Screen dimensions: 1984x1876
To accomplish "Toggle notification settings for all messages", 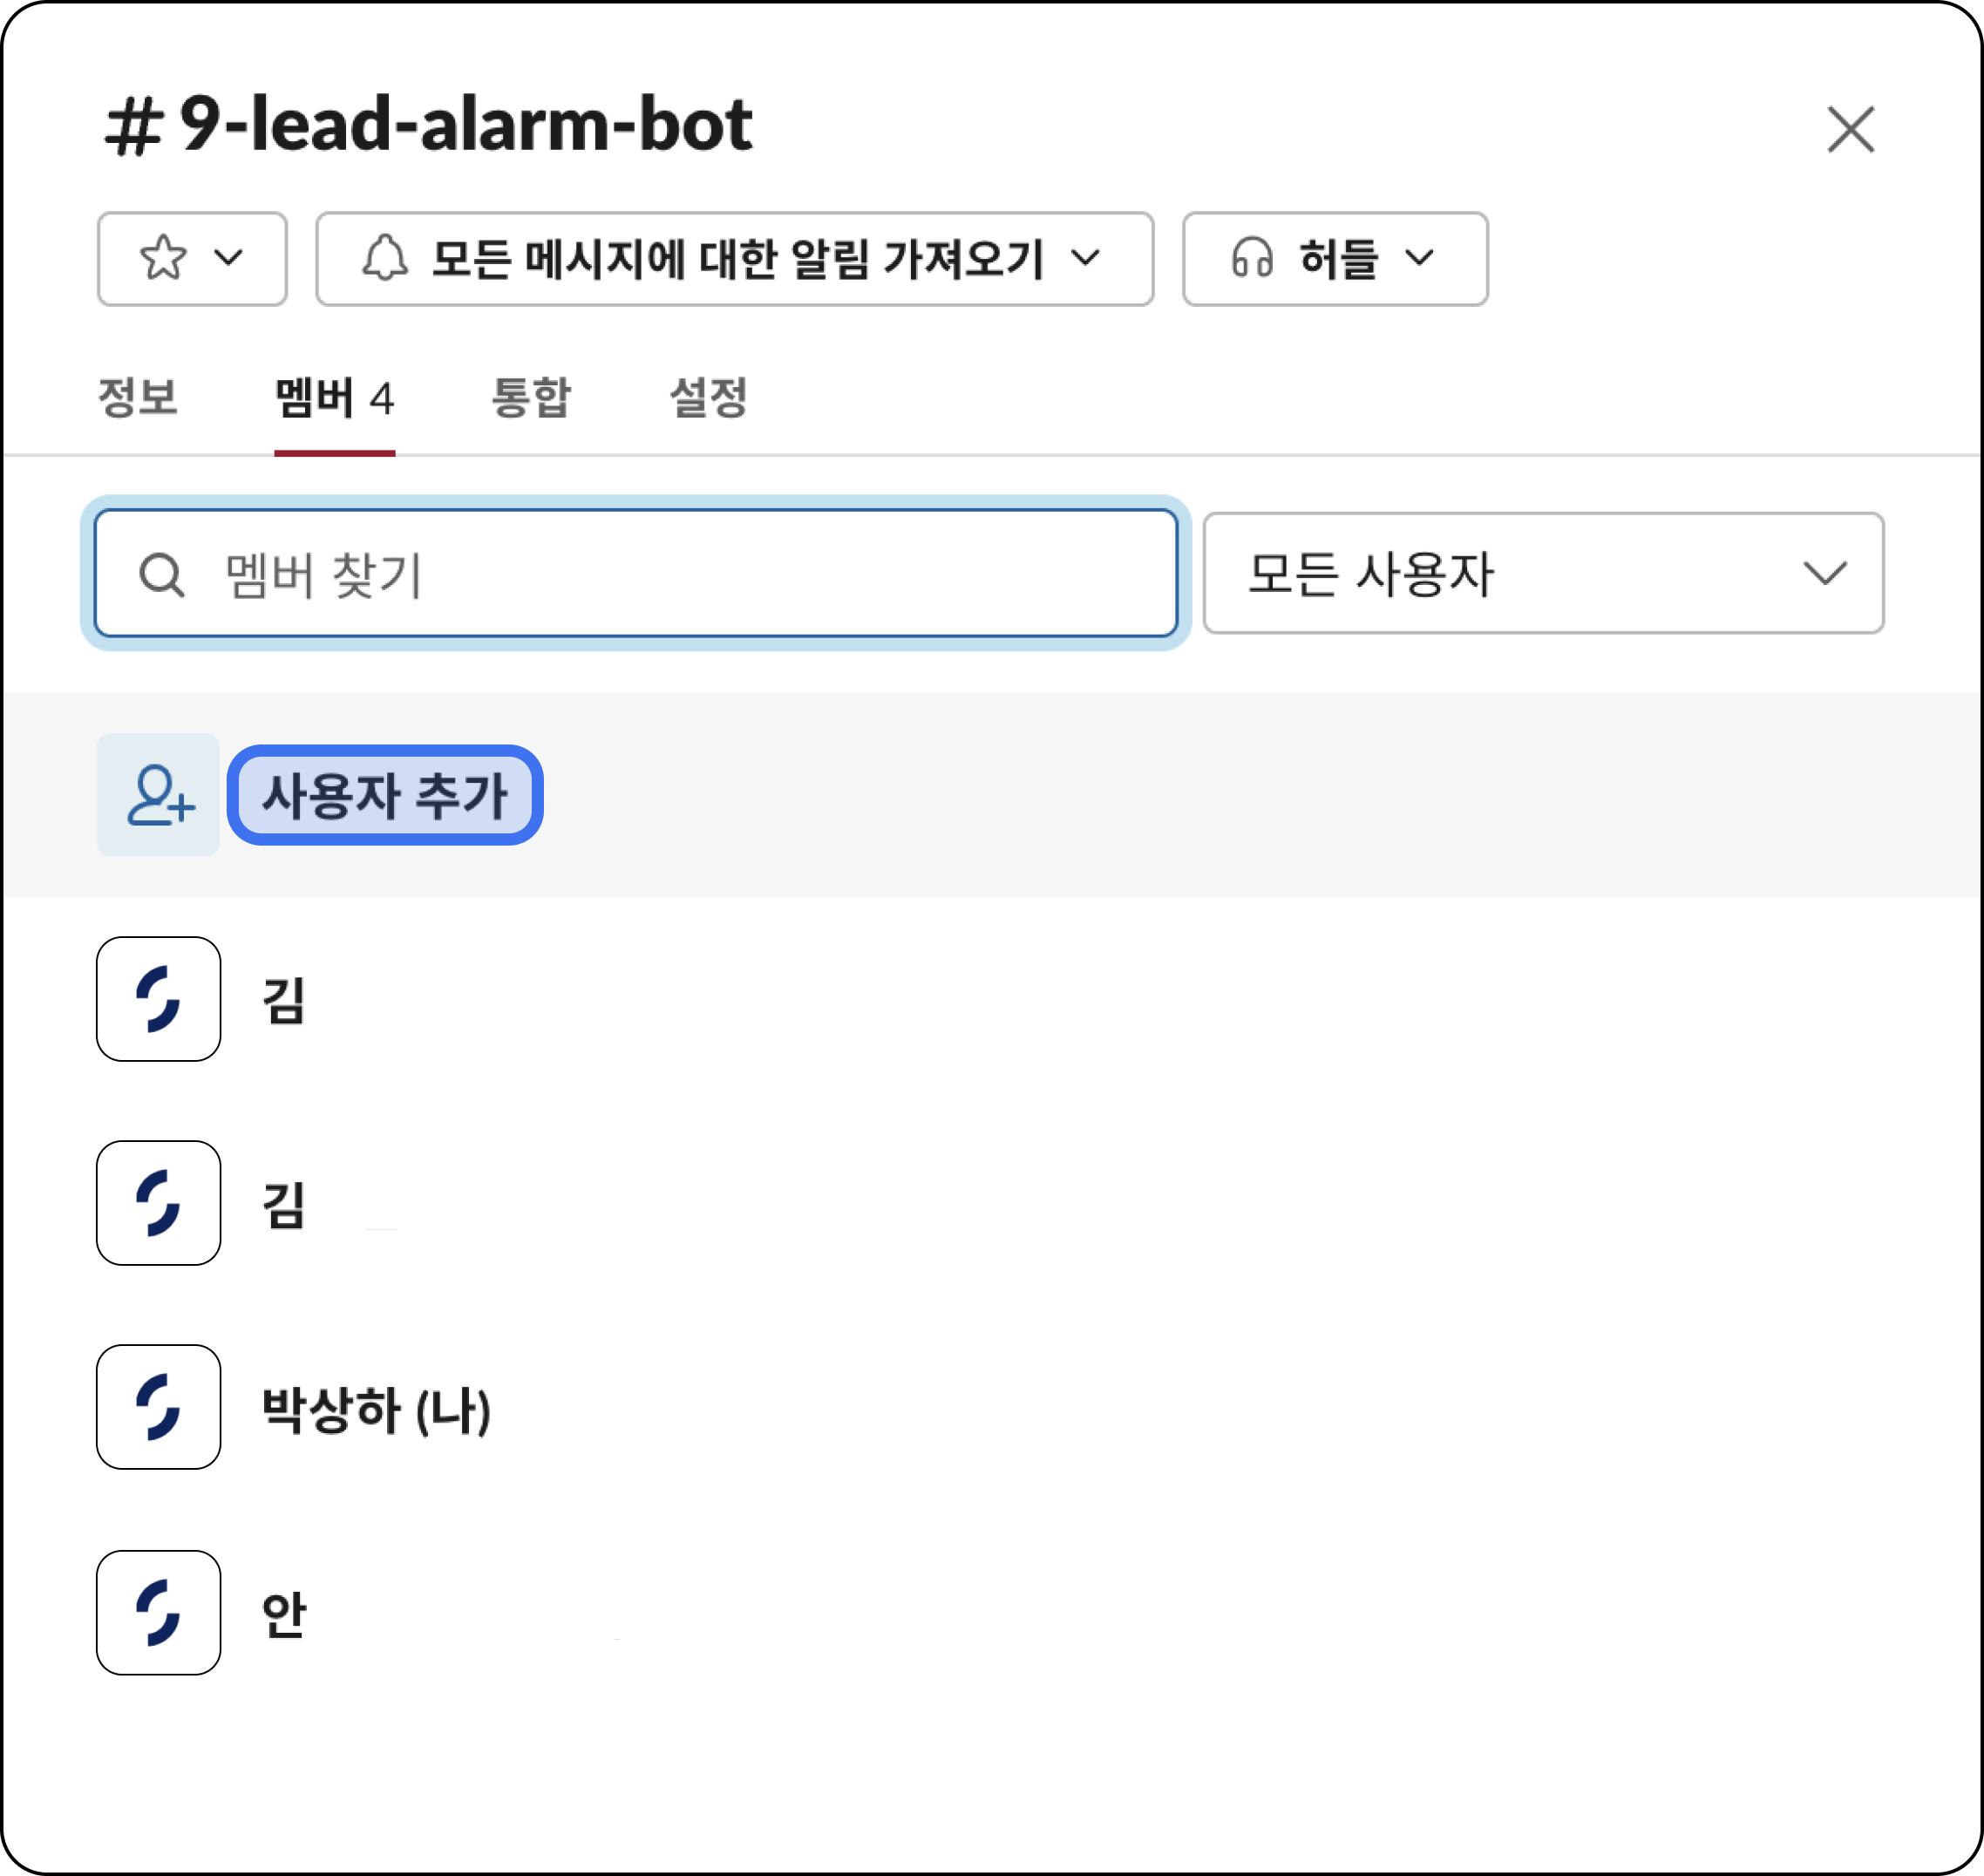I will tap(734, 259).
